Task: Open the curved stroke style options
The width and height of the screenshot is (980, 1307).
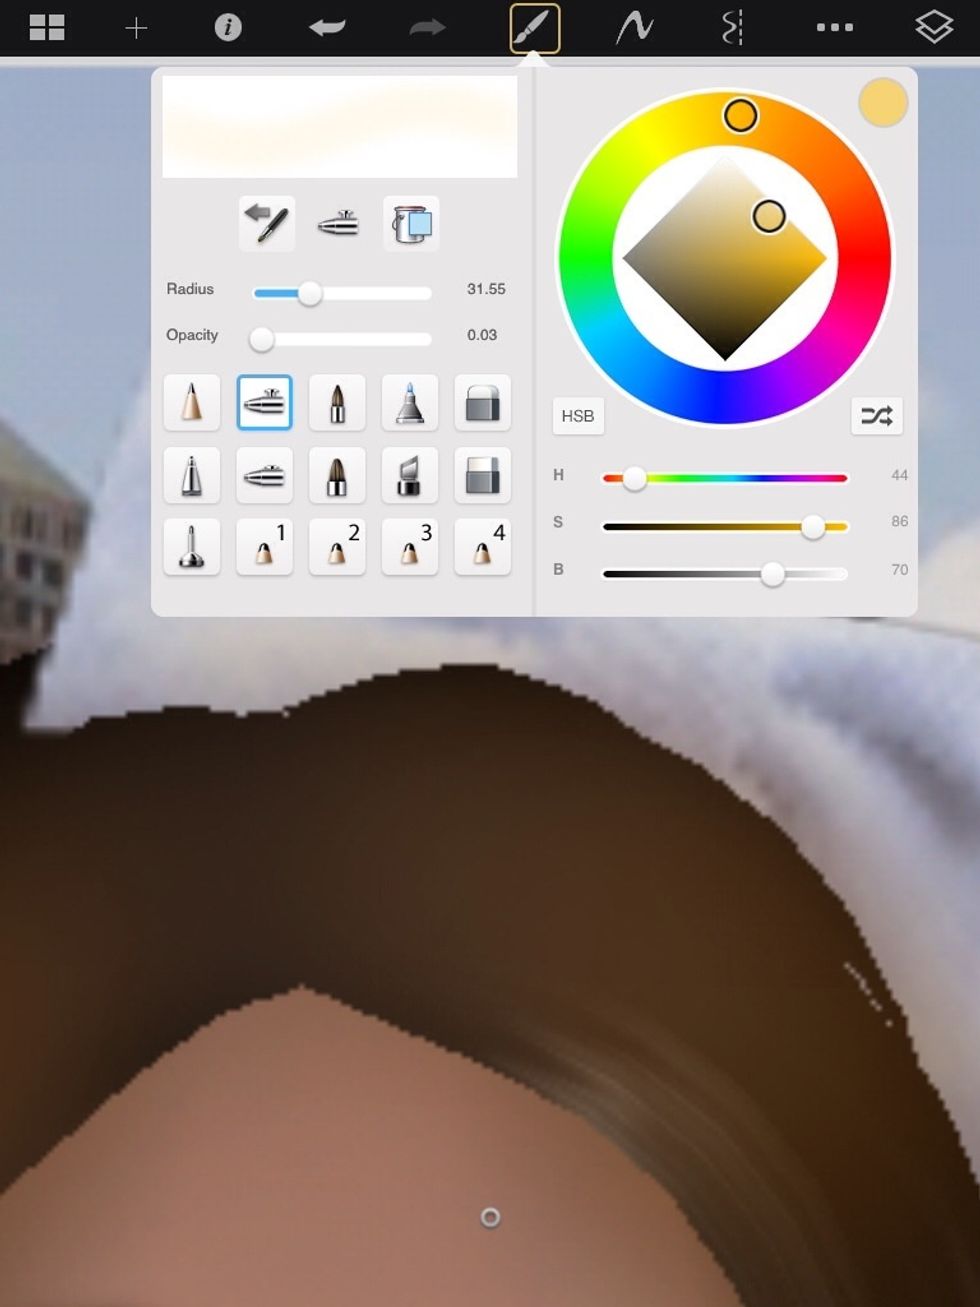Action: [634, 28]
